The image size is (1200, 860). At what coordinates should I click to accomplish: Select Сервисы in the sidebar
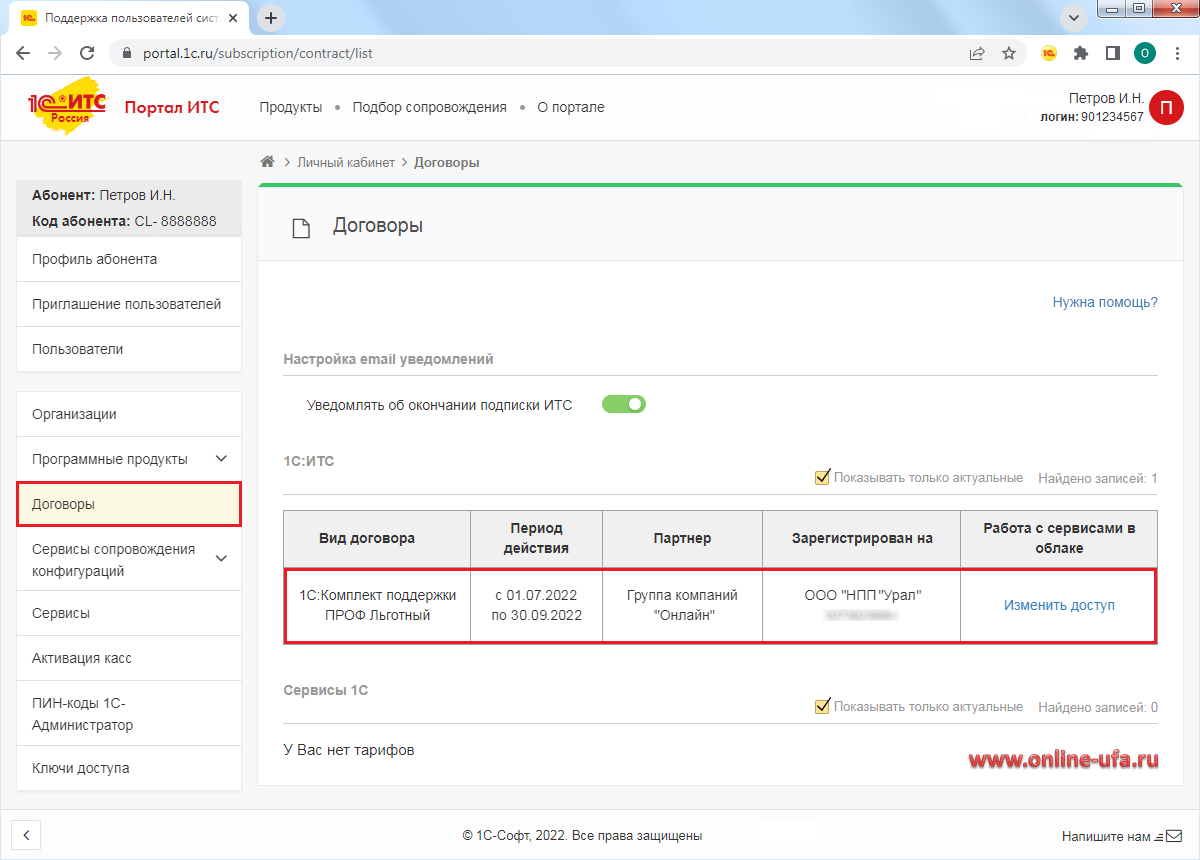(x=129, y=613)
